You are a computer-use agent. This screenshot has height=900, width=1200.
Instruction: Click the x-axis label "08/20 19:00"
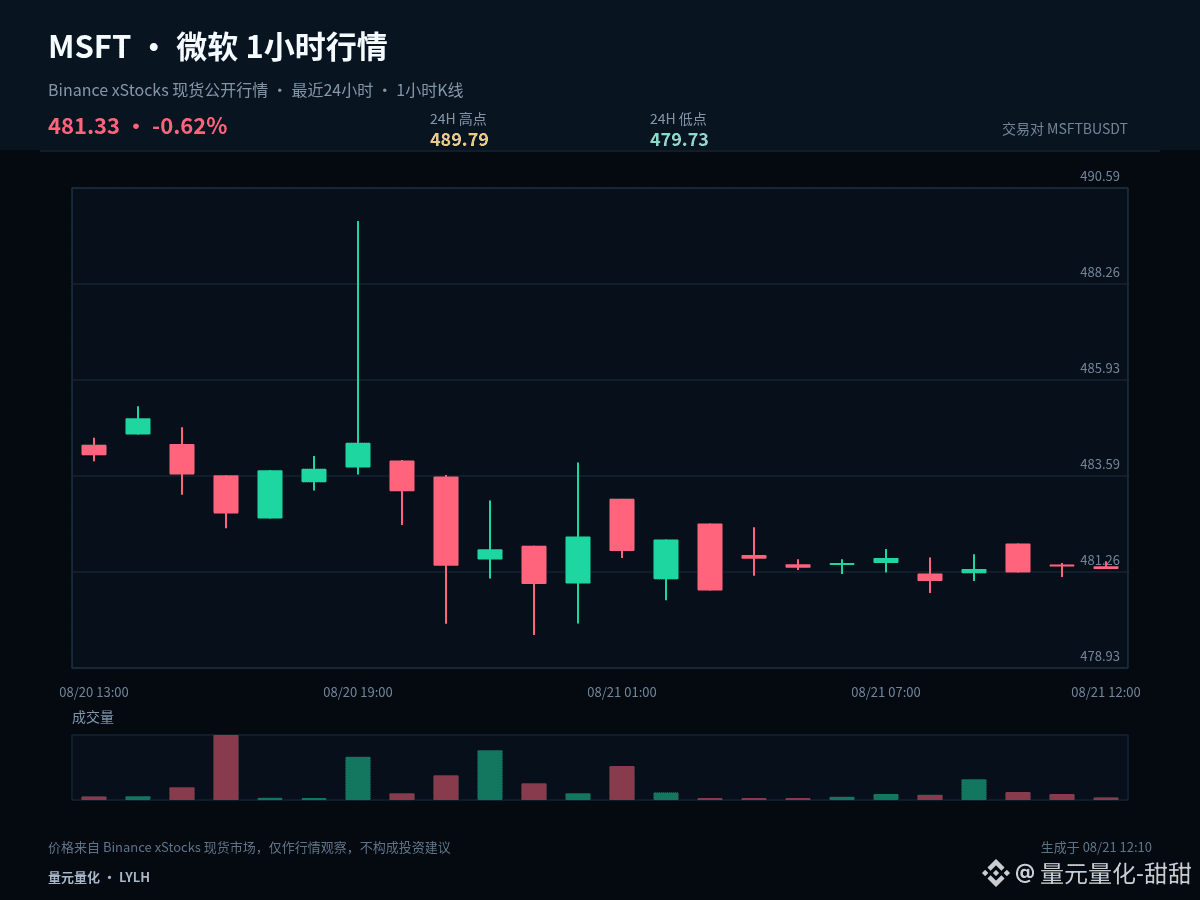[x=358, y=692]
